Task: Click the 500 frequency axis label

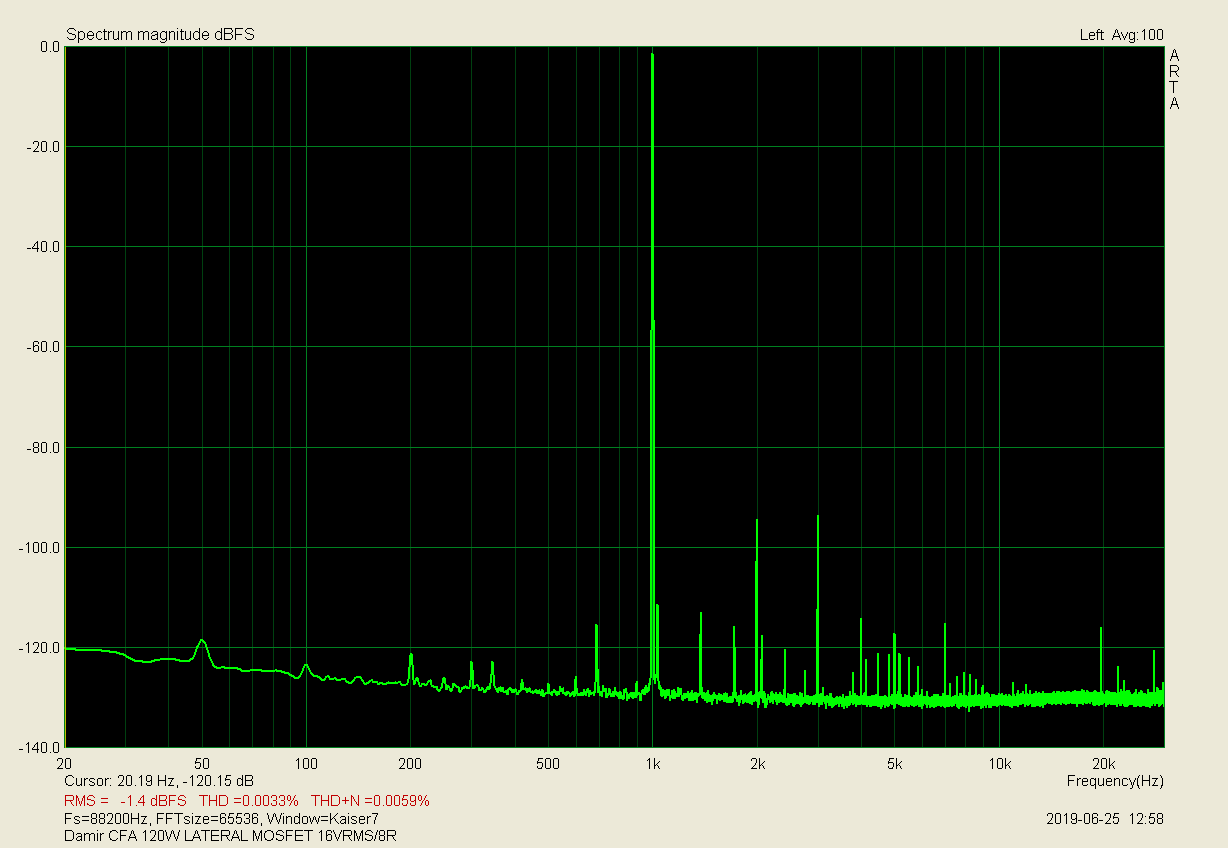Action: point(547,764)
